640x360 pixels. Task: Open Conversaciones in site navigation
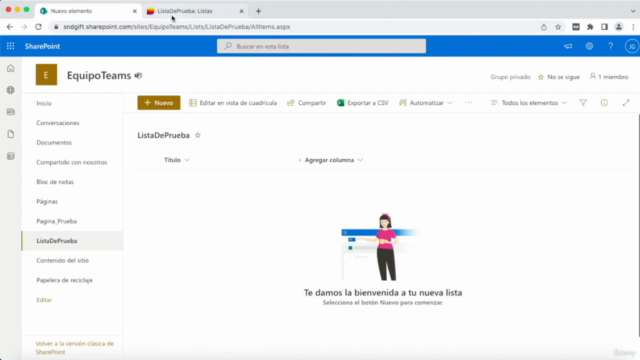point(58,123)
